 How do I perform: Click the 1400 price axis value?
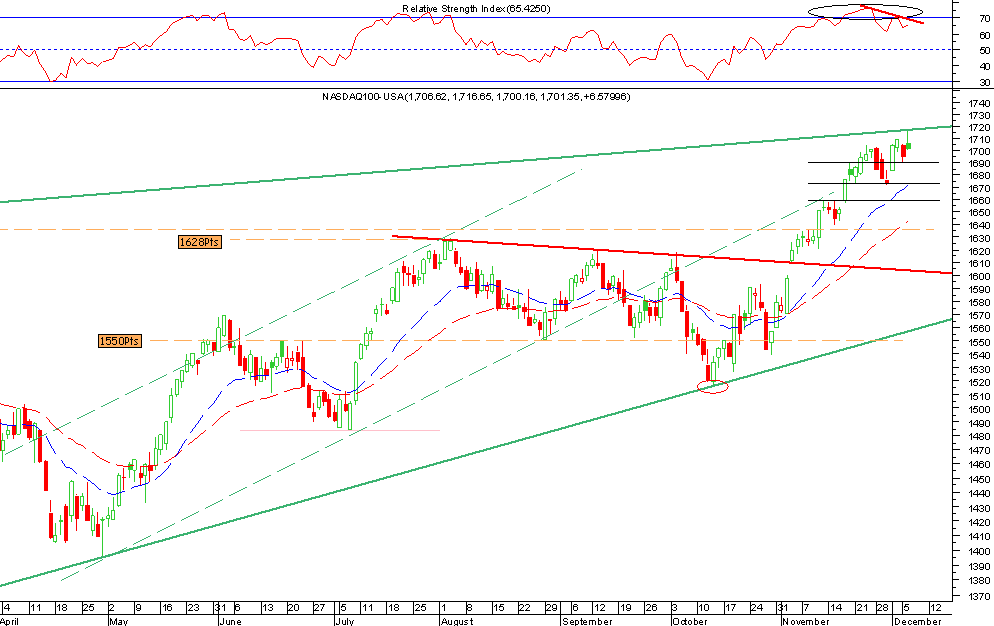coord(979,552)
